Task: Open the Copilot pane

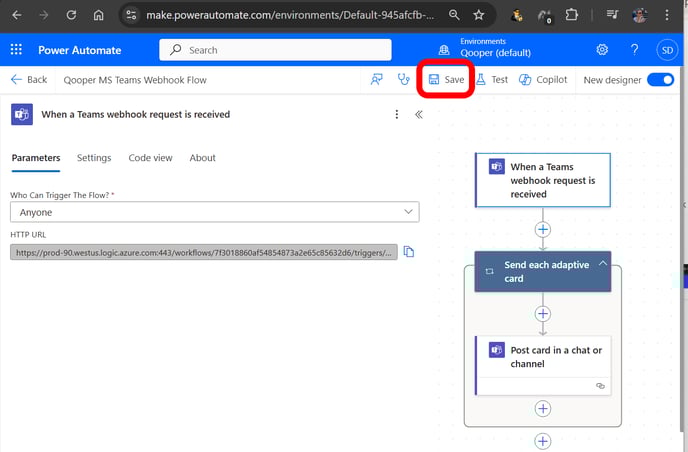Action: (x=543, y=79)
